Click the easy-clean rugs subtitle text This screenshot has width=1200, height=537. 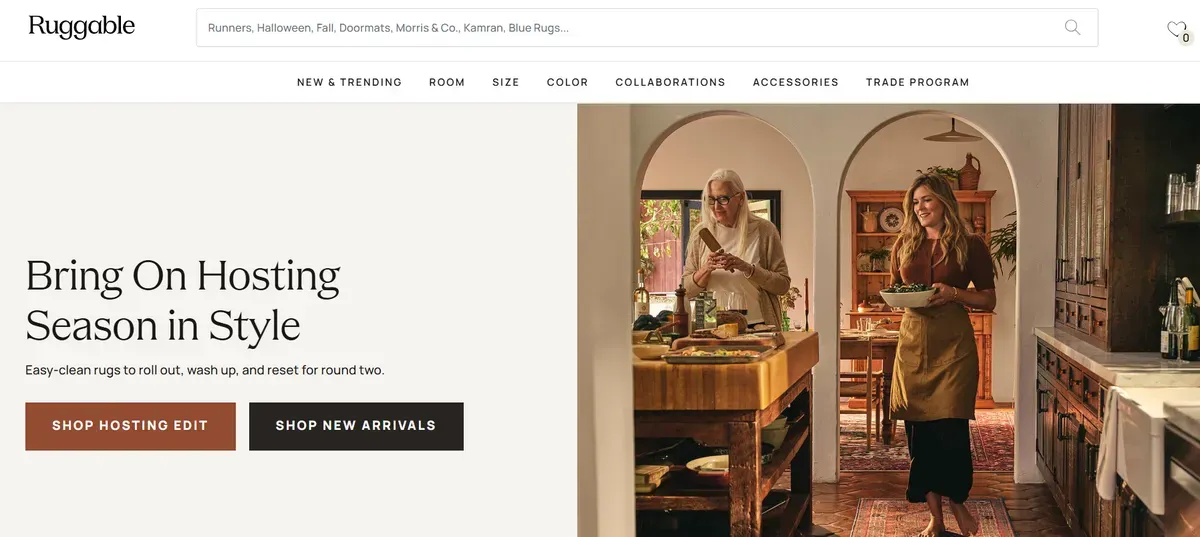tap(205, 370)
